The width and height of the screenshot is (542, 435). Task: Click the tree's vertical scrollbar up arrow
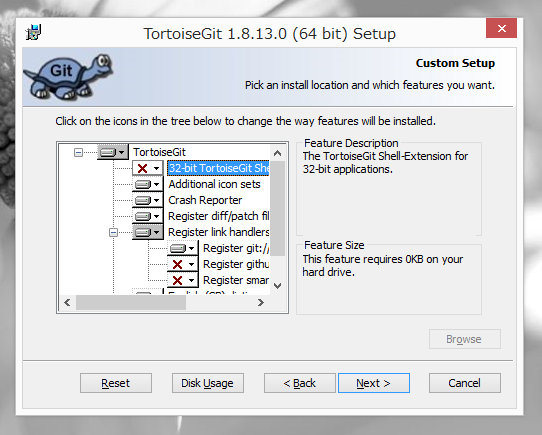click(x=277, y=153)
